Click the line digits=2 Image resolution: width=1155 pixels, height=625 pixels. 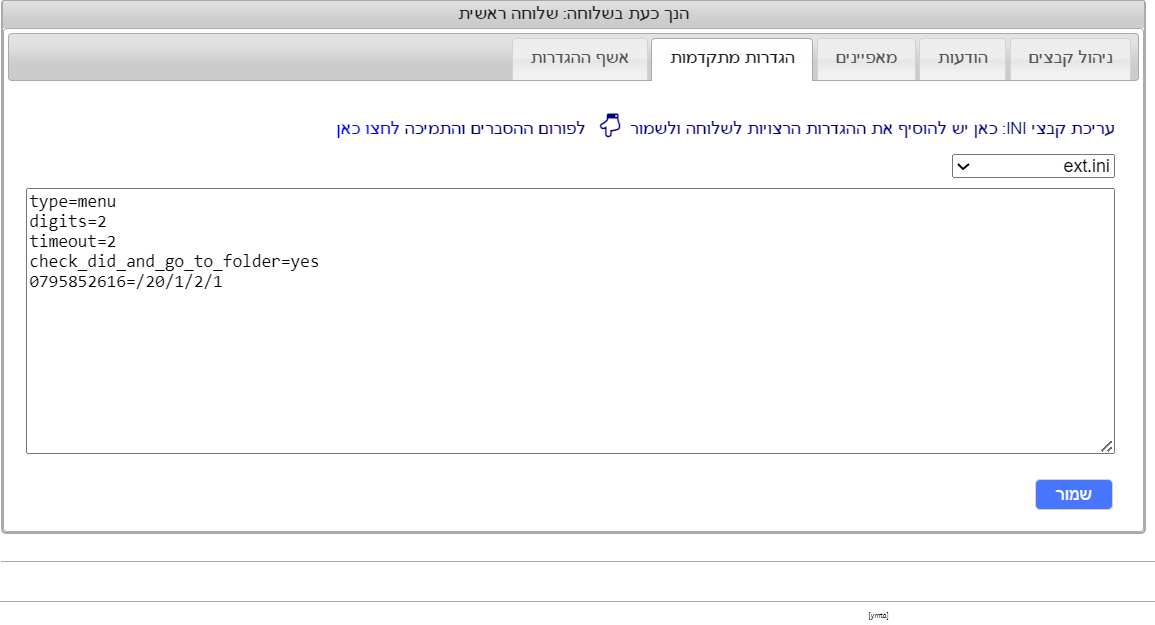(x=68, y=221)
